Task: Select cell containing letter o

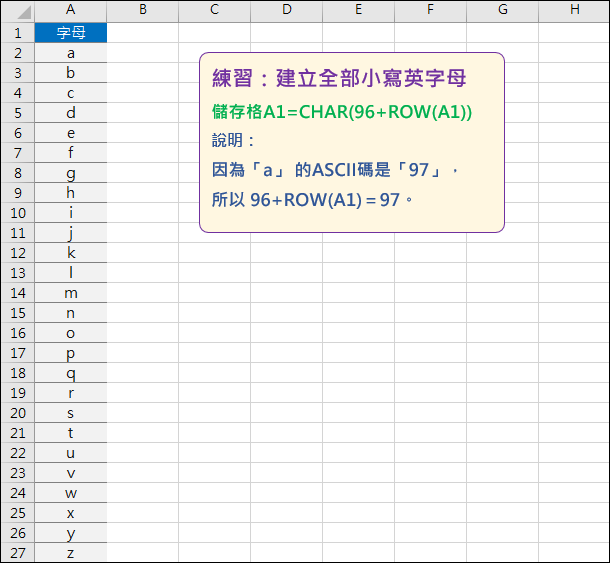Action: point(70,333)
